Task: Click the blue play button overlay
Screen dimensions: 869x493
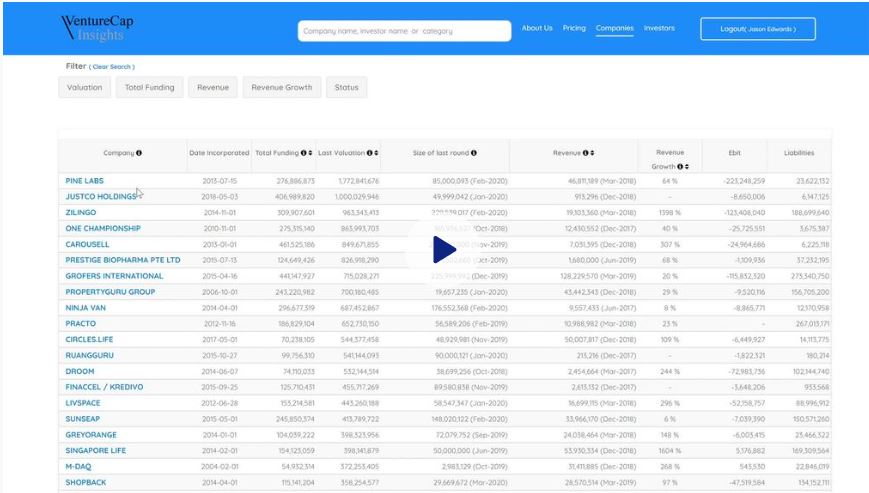Action: (444, 250)
